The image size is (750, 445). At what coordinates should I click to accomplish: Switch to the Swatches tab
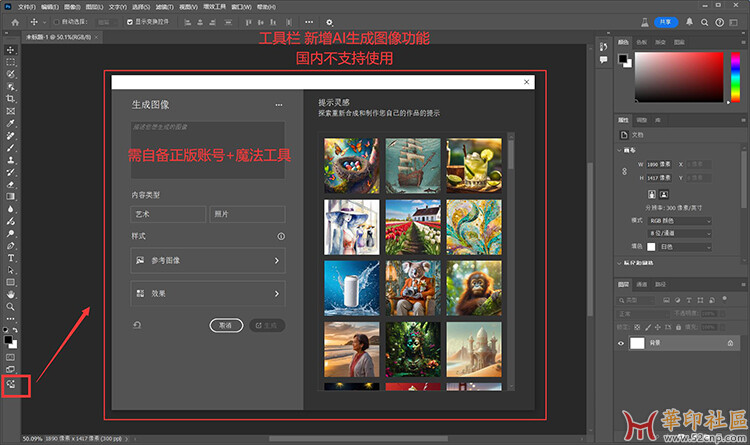pyautogui.click(x=641, y=42)
